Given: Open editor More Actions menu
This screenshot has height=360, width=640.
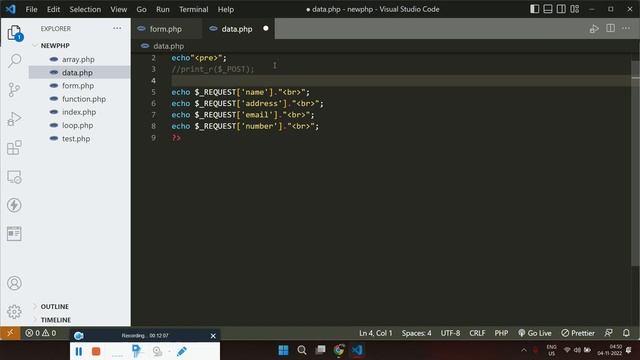Looking at the screenshot, I should point(626,29).
